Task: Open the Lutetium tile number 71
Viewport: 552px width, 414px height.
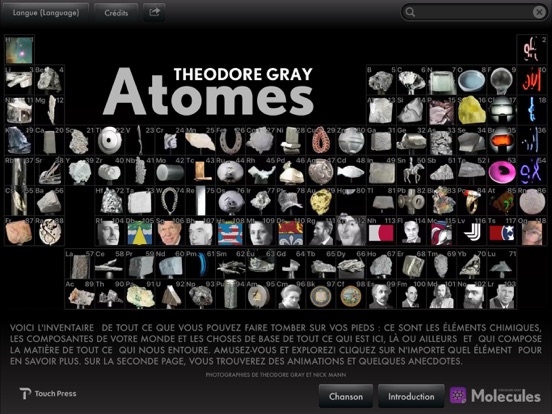Action: coord(502,264)
